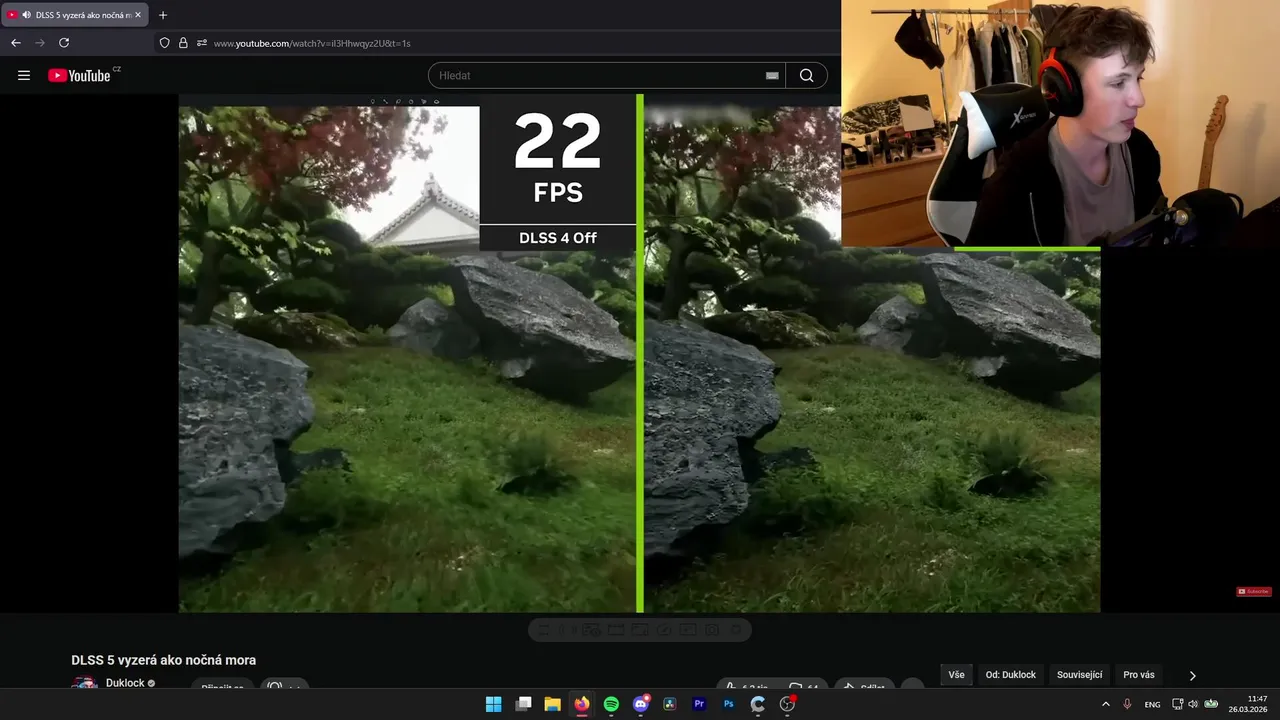Open the on-screen keyboard in search box
Screen dimensions: 1280x720
coord(772,75)
